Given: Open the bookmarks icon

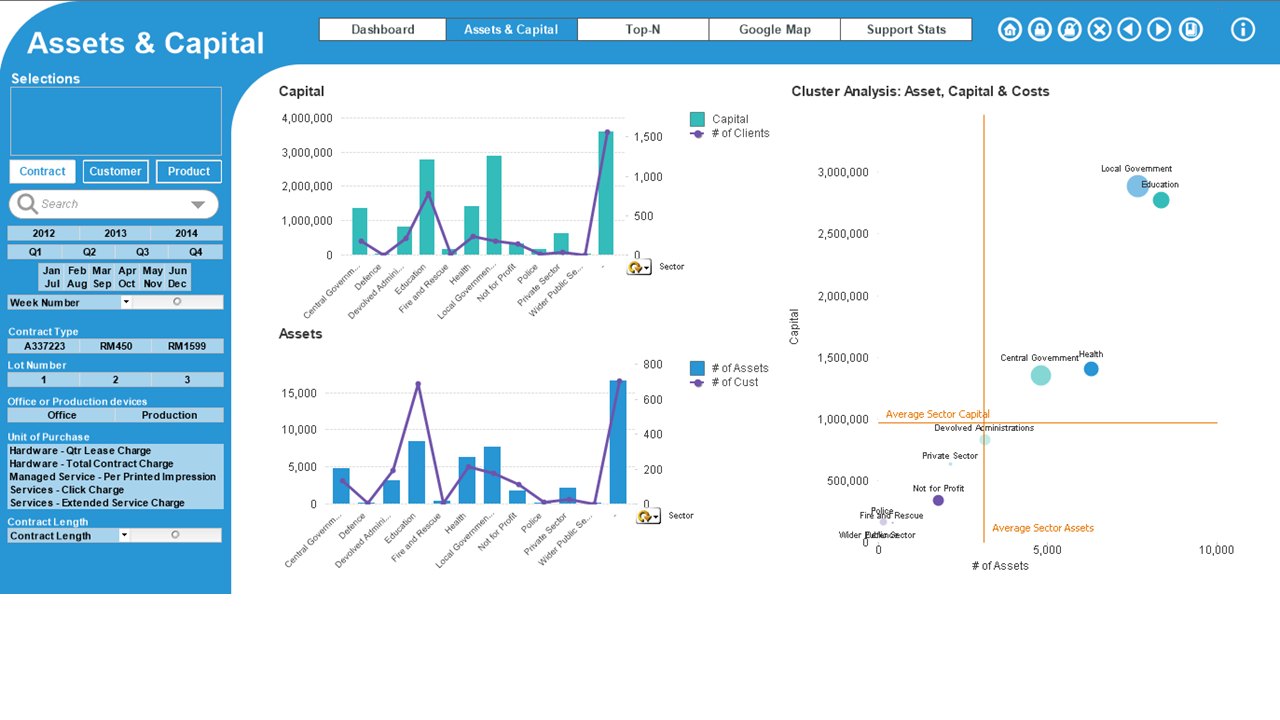Looking at the screenshot, I should point(1190,30).
